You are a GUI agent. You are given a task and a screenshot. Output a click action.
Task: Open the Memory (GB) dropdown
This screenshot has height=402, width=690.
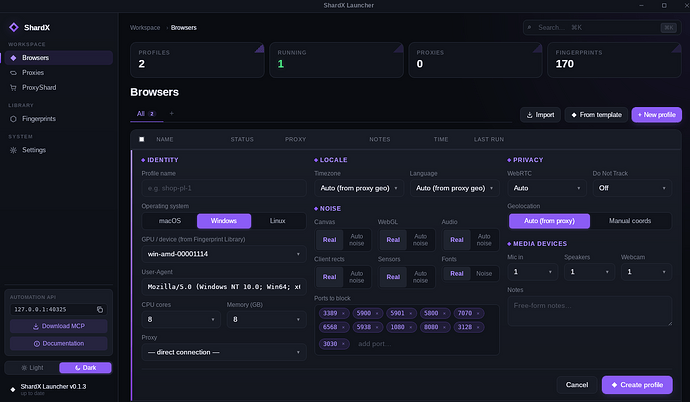click(x=266, y=319)
